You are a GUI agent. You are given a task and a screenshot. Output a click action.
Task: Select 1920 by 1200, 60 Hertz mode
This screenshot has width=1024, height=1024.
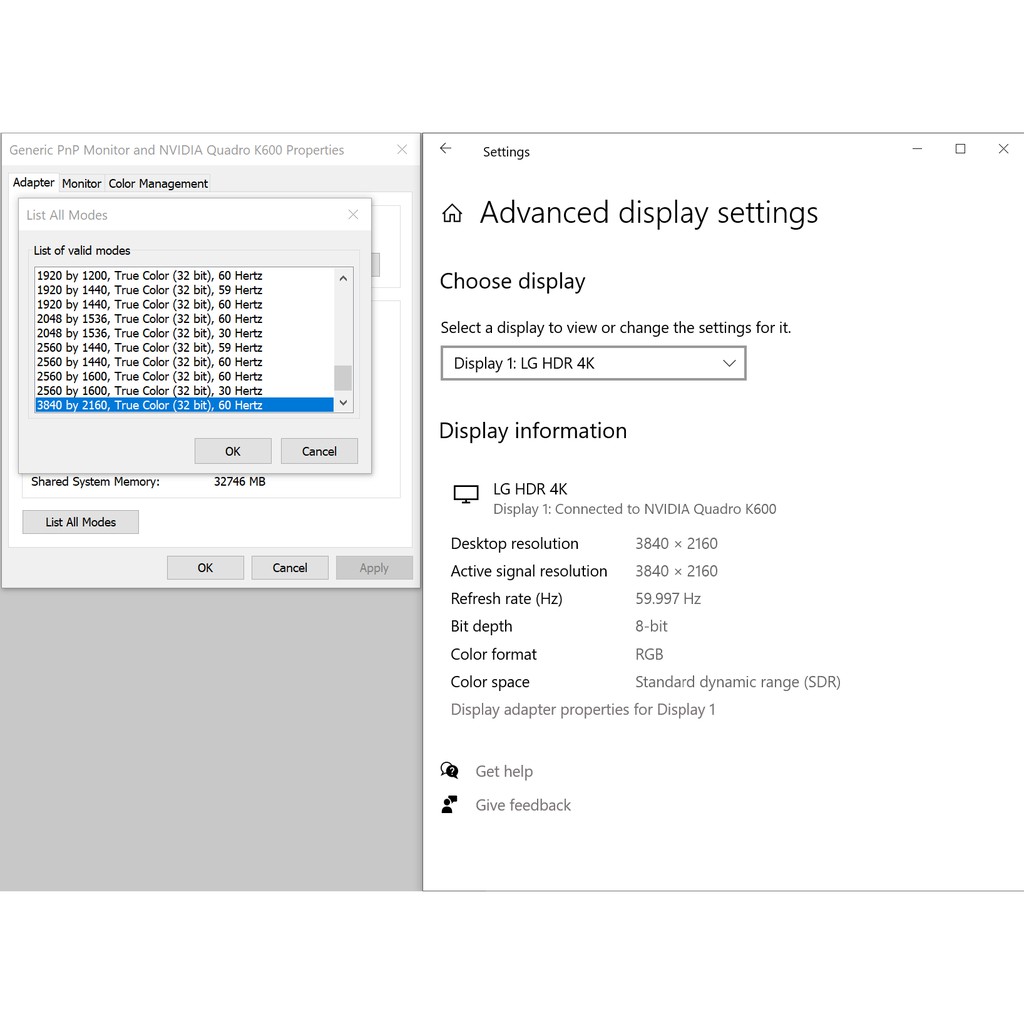click(150, 275)
